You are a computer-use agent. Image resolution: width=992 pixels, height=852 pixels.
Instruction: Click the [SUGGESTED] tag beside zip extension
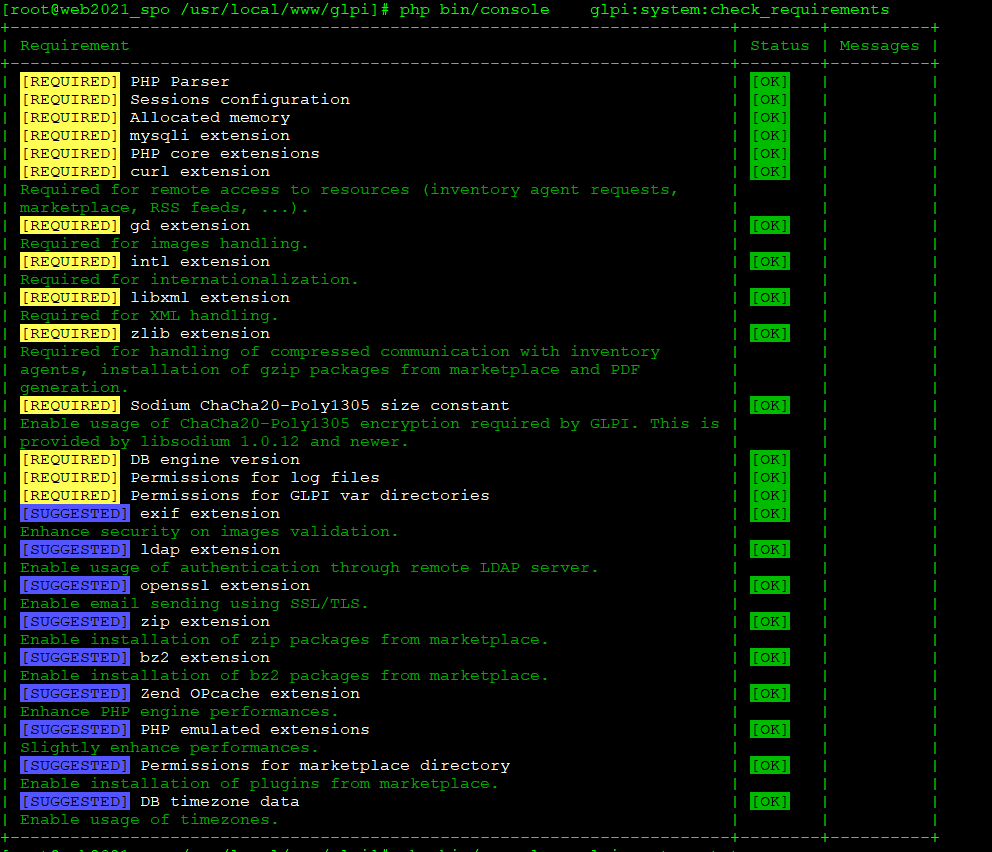pyautogui.click(x=75, y=622)
